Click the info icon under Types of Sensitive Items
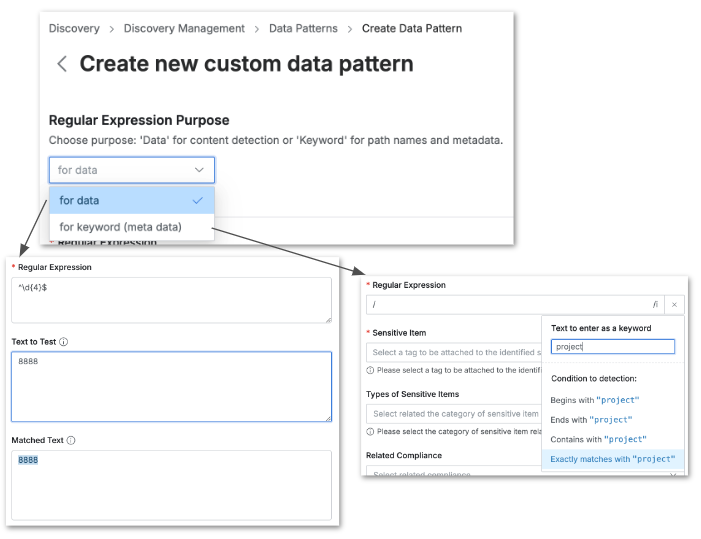This screenshot has width=701, height=539. coord(370,432)
